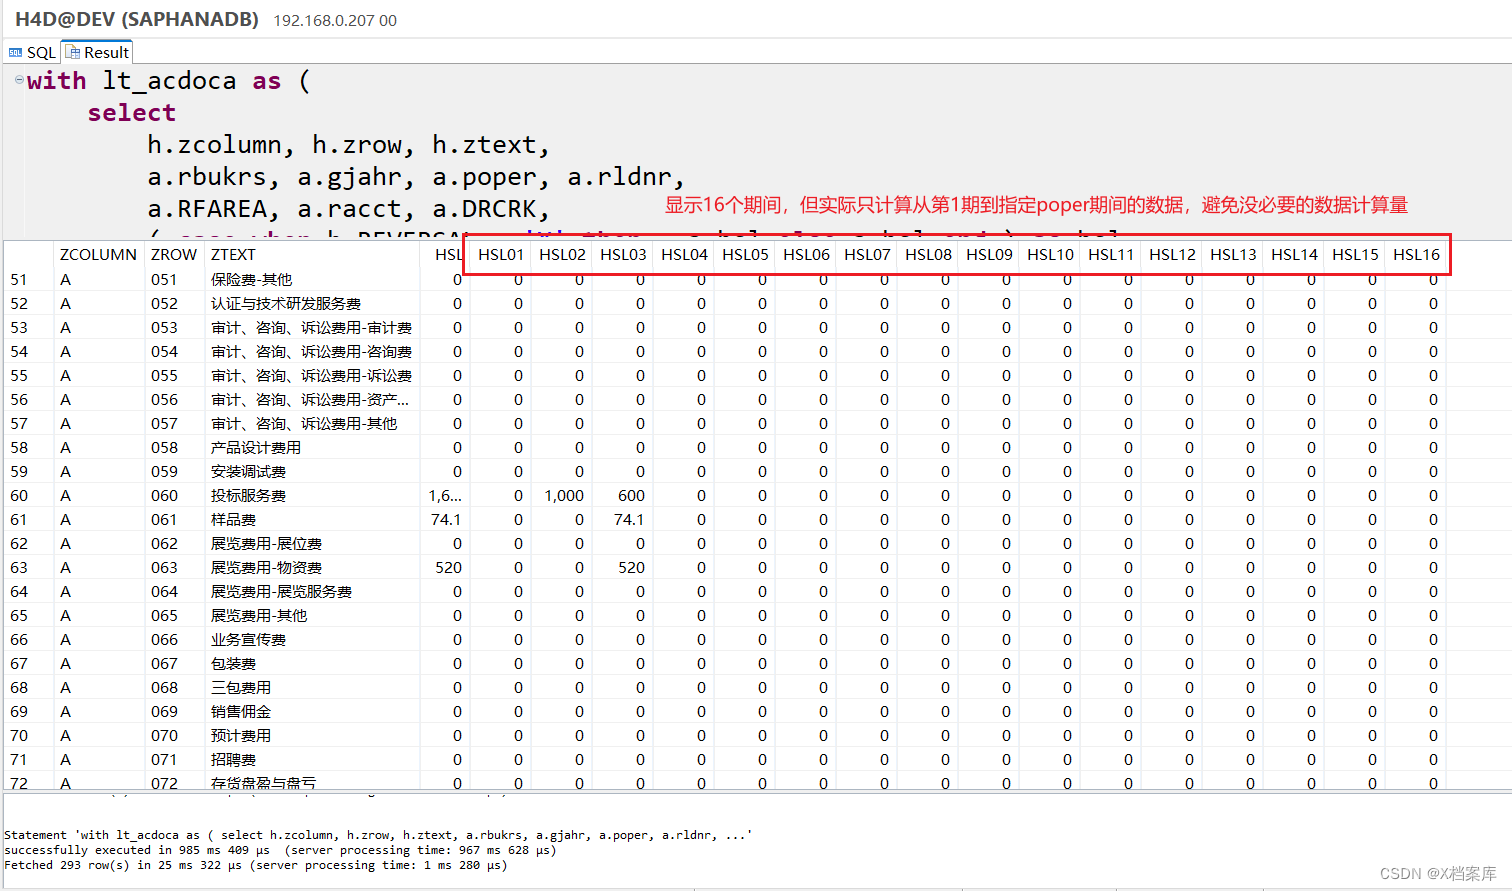Viewport: 1512px width, 891px height.
Task: Click the '审计、咨询、诉讼费用-审计费' cell
Action: coord(311,327)
